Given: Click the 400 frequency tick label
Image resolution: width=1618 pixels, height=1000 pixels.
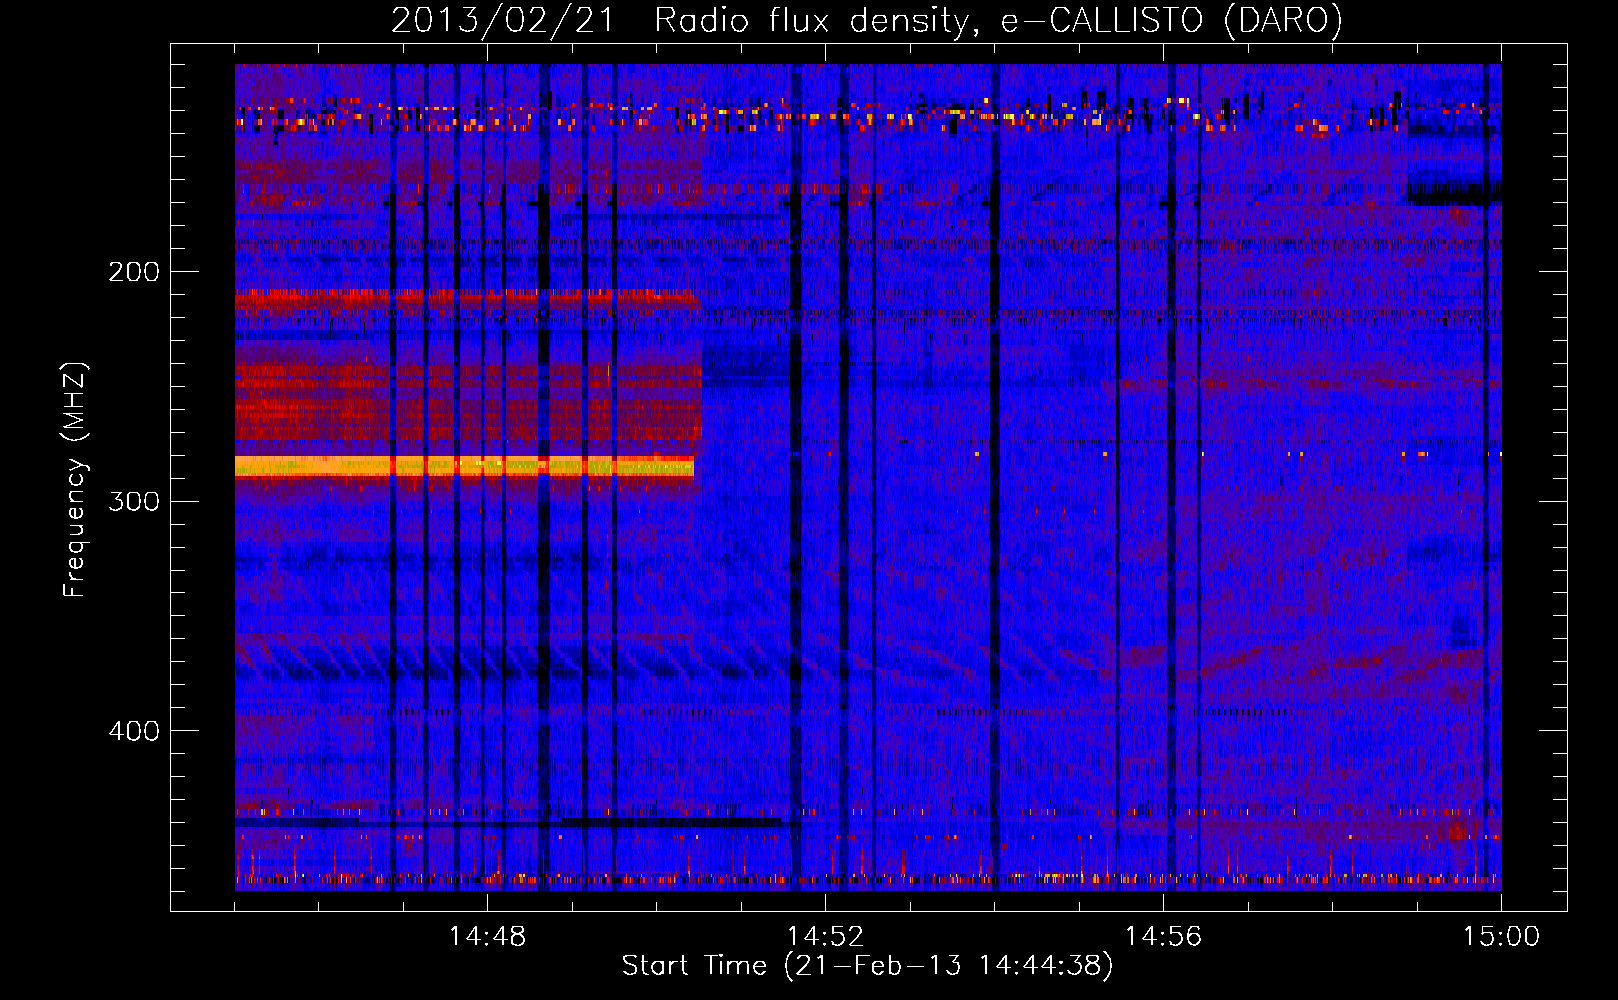Looking at the screenshot, I should [x=134, y=731].
